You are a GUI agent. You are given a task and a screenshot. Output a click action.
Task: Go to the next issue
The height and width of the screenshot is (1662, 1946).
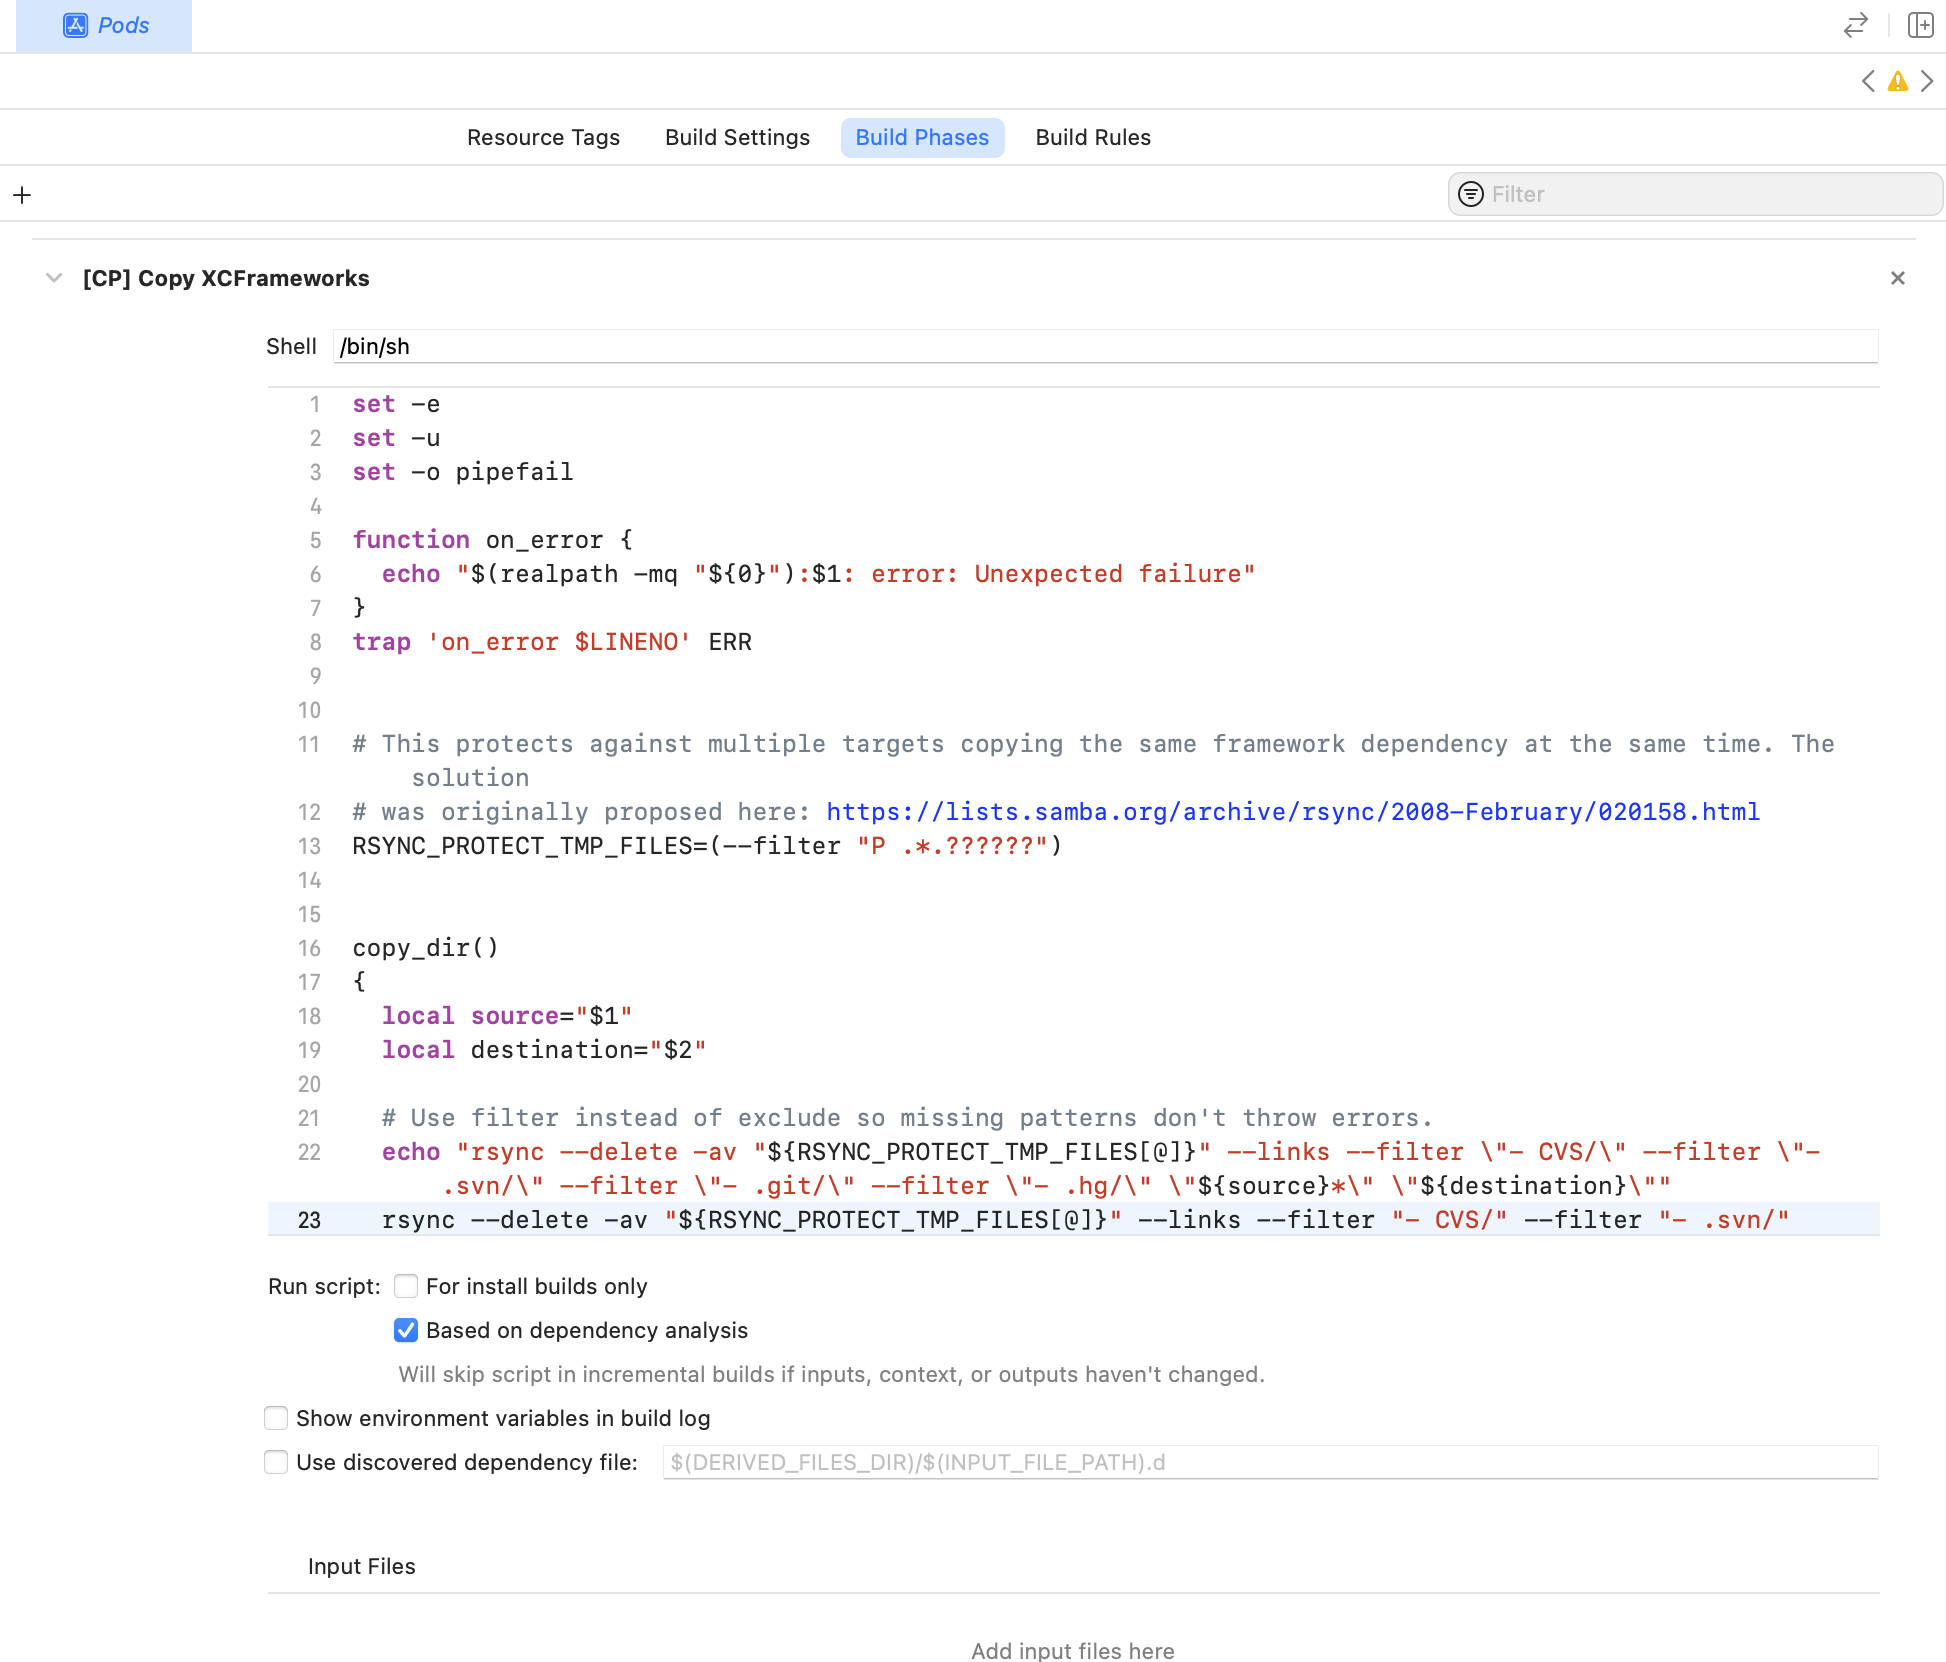tap(1927, 81)
